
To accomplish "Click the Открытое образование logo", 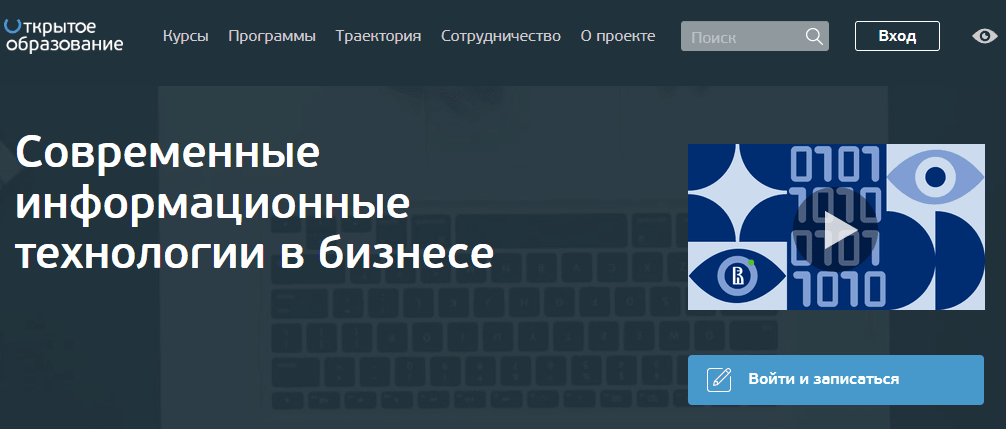I will [x=63, y=35].
